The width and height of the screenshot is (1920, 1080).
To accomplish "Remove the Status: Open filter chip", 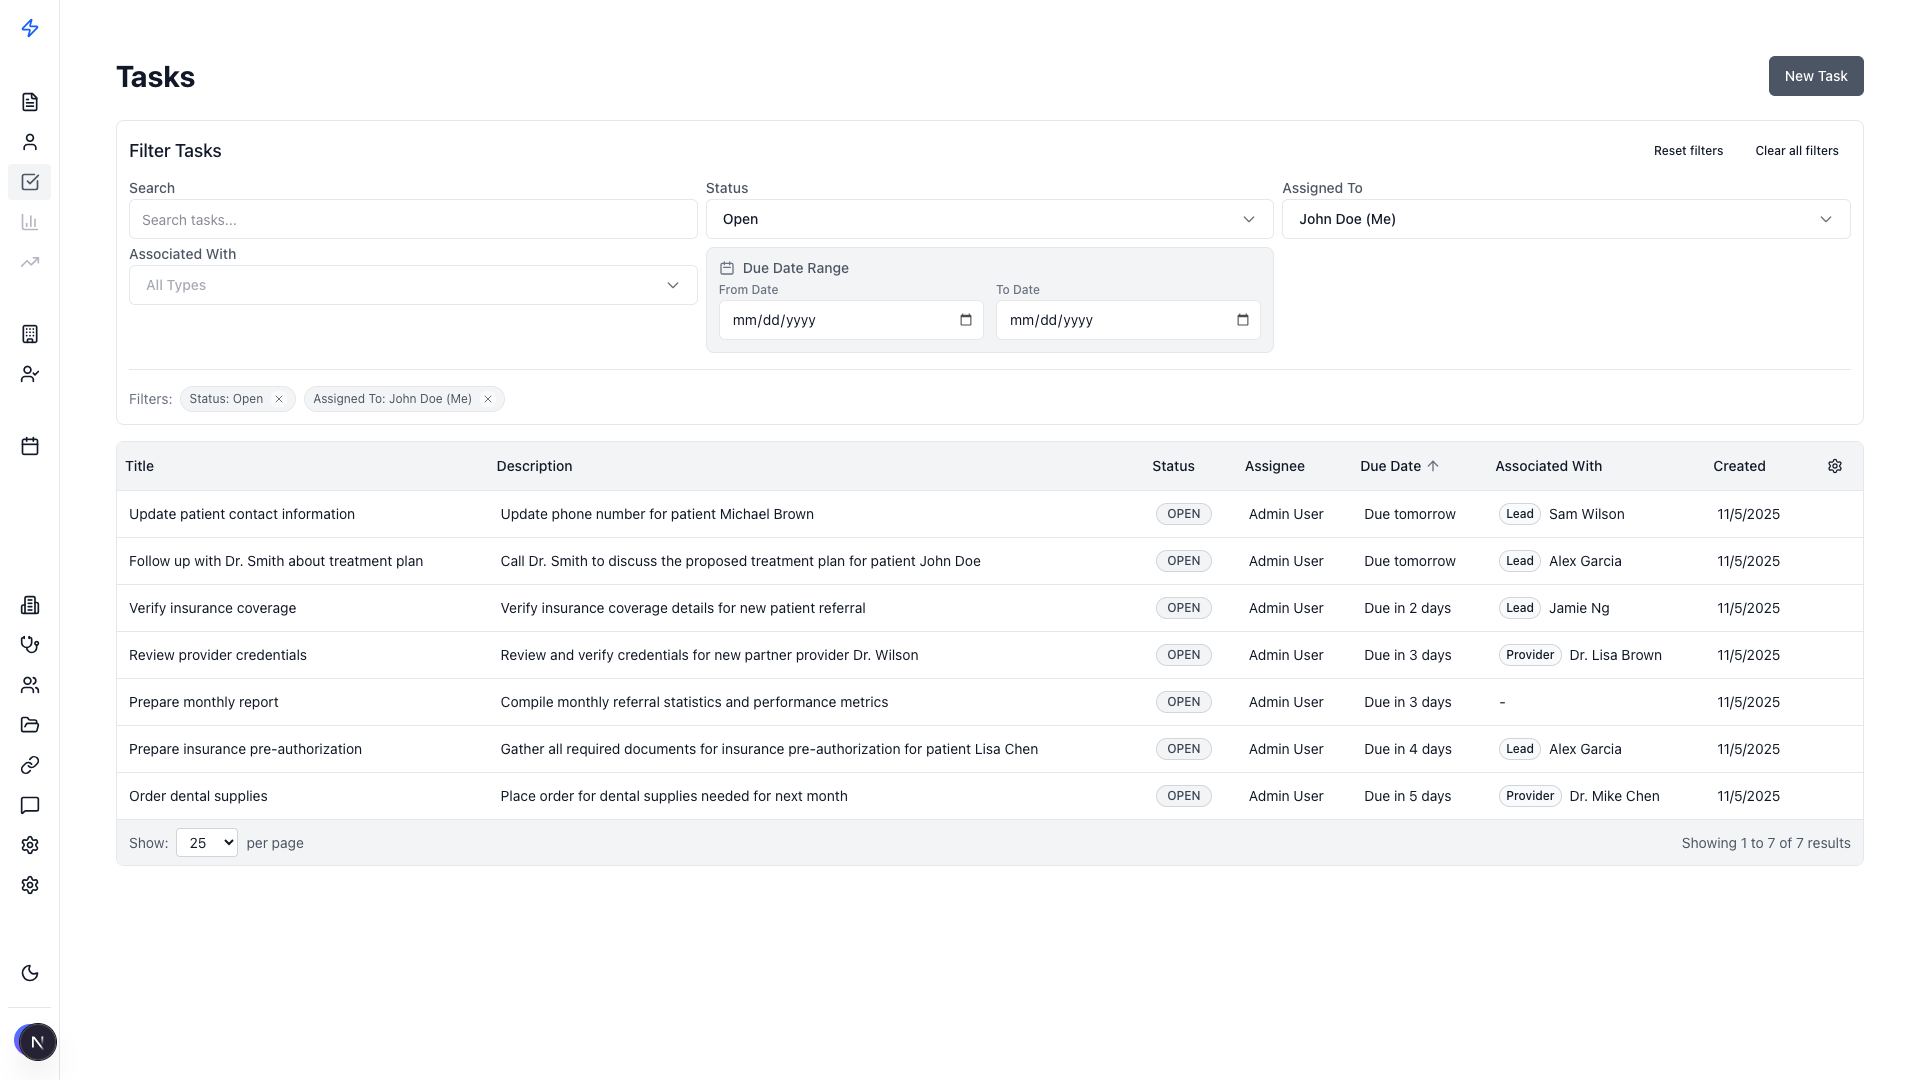I will click(279, 398).
